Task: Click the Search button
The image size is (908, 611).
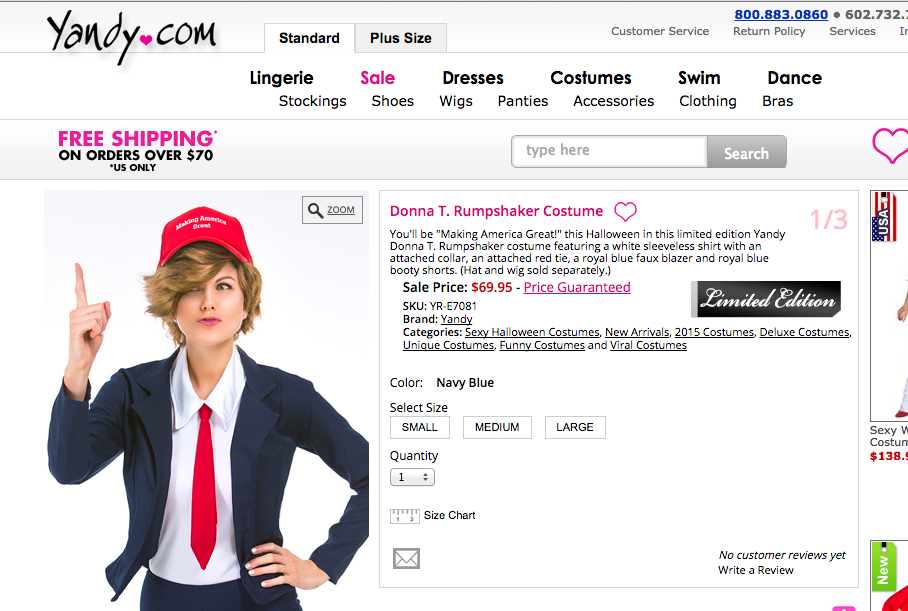Action: pos(746,152)
